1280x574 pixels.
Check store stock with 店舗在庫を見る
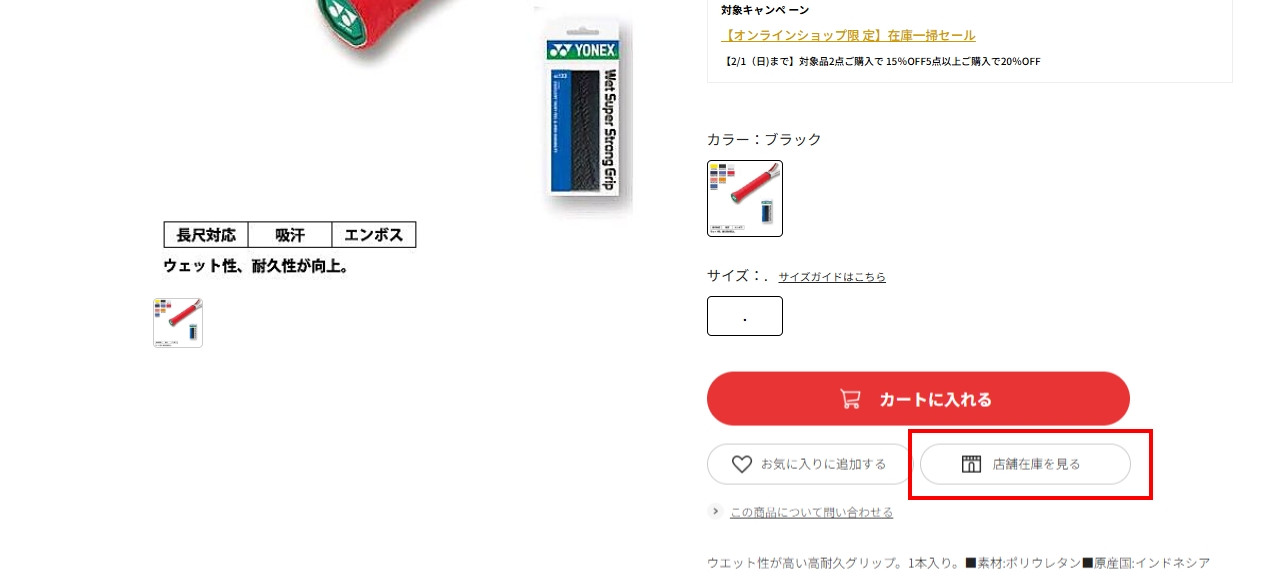(1025, 464)
